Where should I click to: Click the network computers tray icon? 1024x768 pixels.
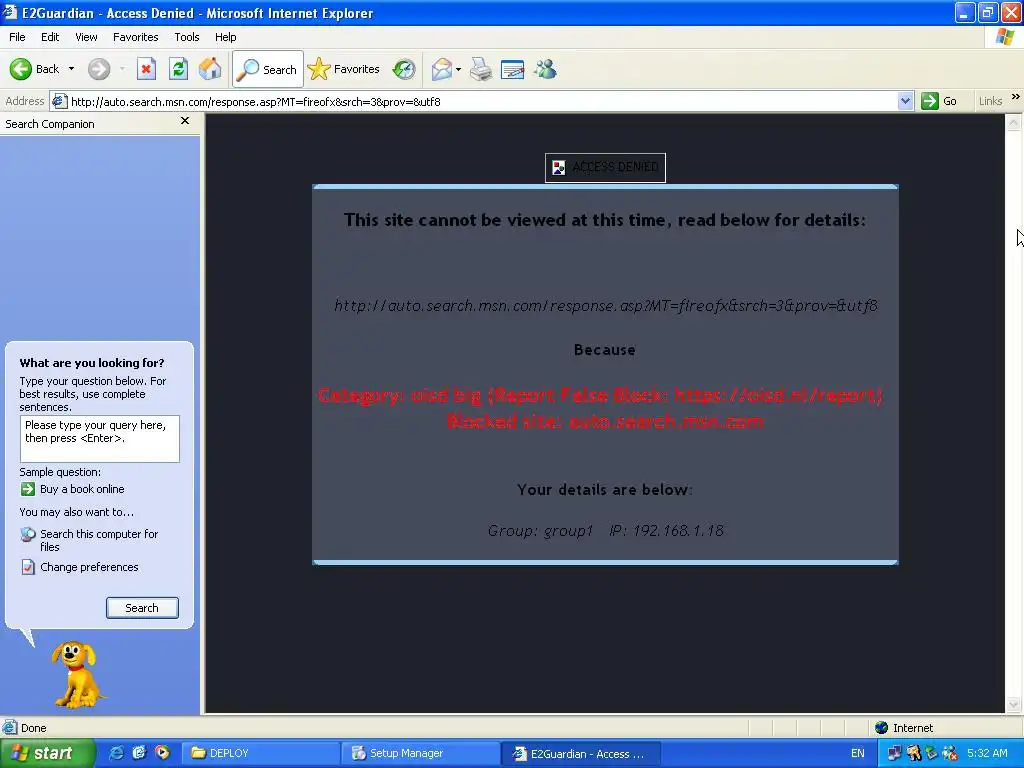(894, 753)
